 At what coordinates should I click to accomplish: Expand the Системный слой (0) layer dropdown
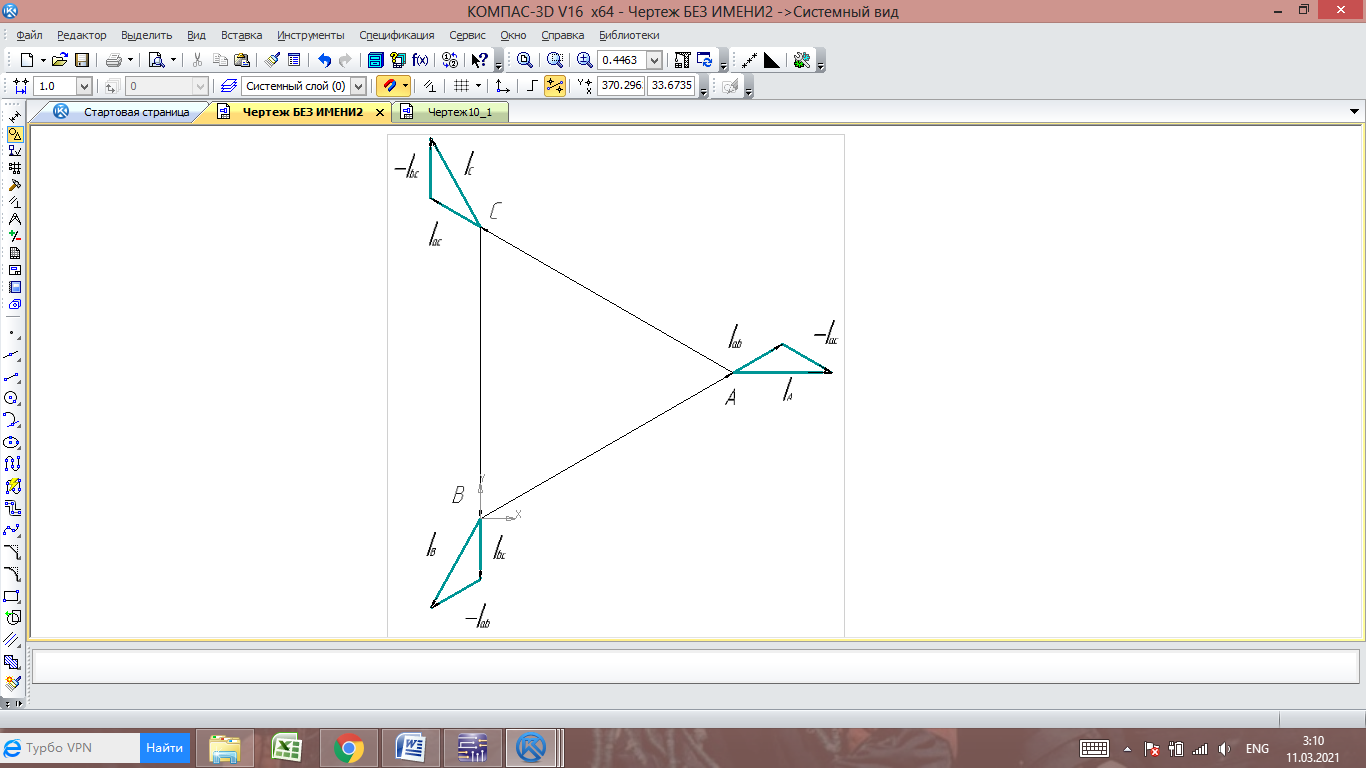[x=358, y=86]
